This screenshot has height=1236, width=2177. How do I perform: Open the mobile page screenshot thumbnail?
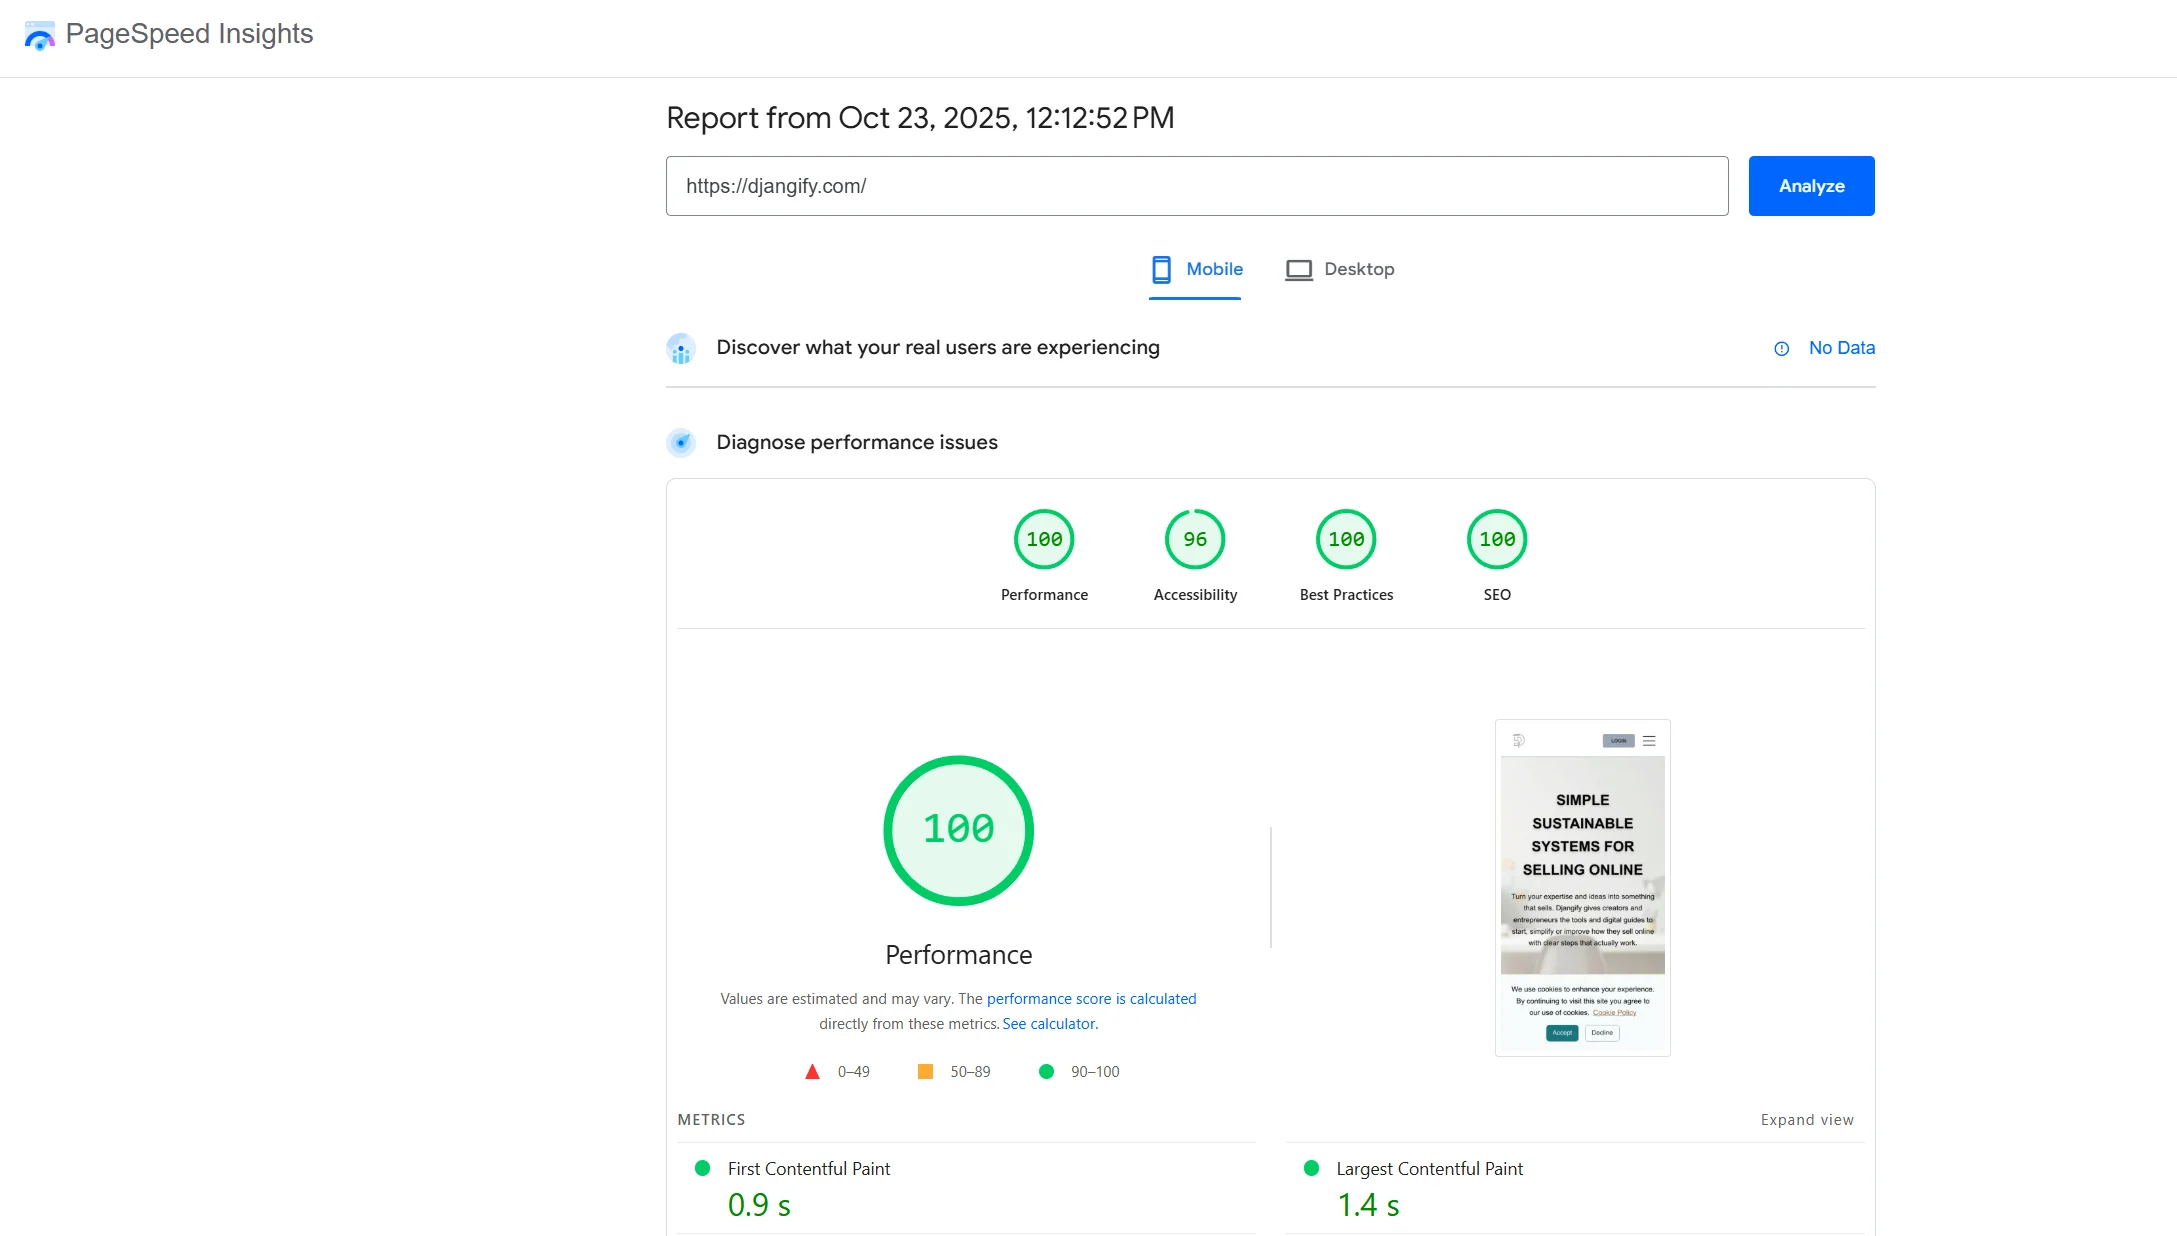pyautogui.click(x=1582, y=887)
